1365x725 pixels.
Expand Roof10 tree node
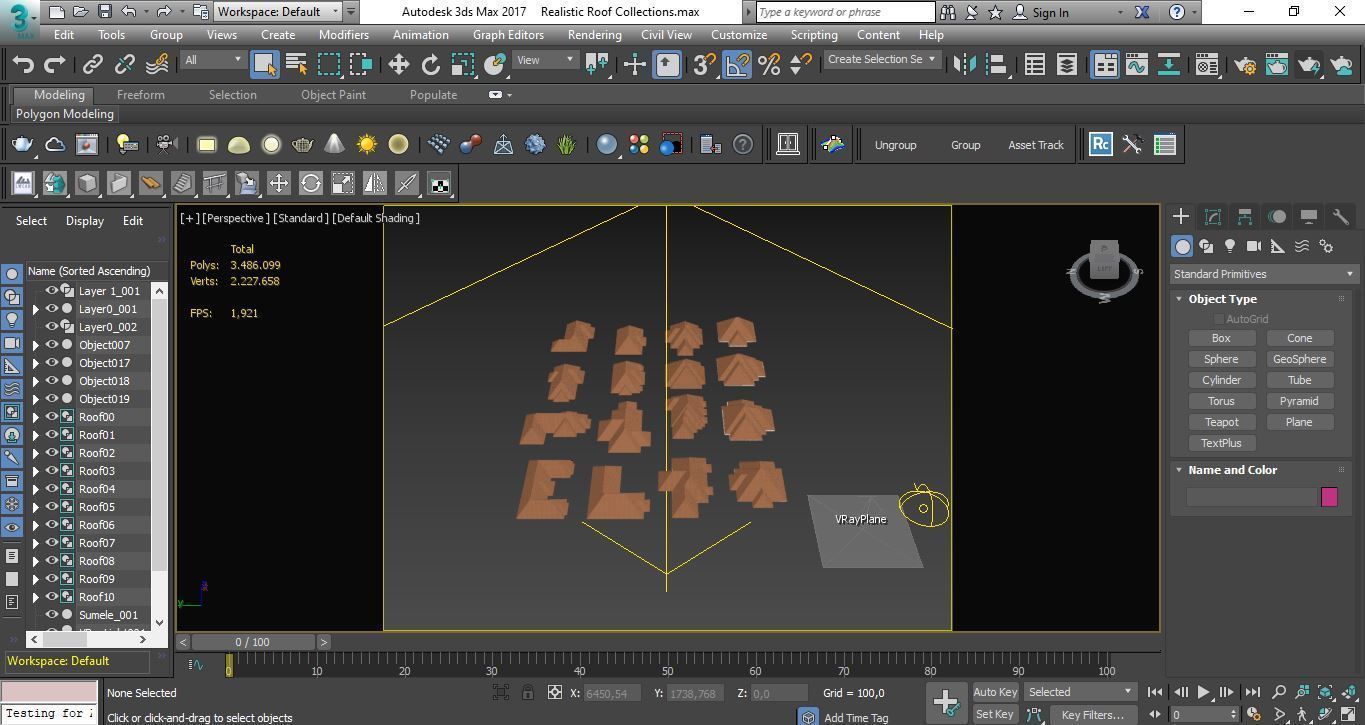(x=36, y=597)
